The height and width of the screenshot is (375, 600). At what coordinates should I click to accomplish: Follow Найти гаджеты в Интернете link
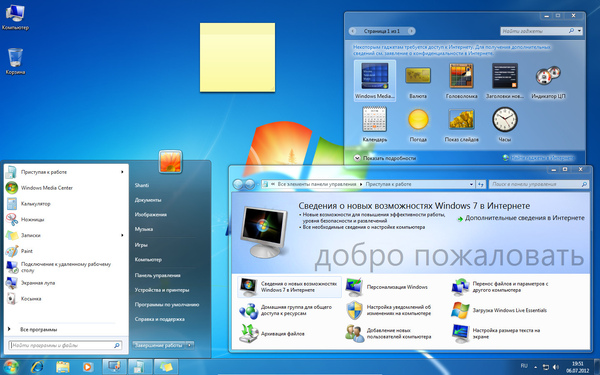pos(543,158)
